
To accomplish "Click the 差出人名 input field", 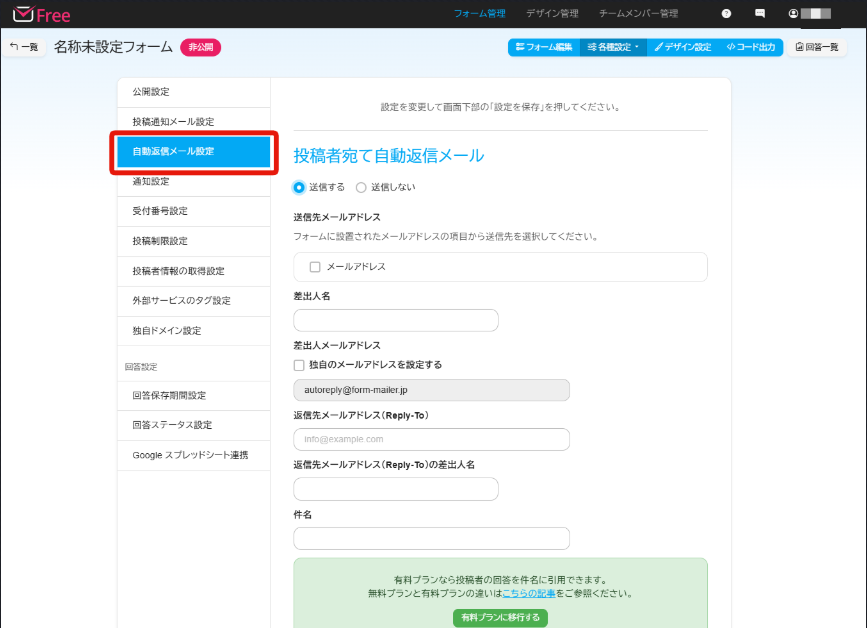I will (x=395, y=320).
